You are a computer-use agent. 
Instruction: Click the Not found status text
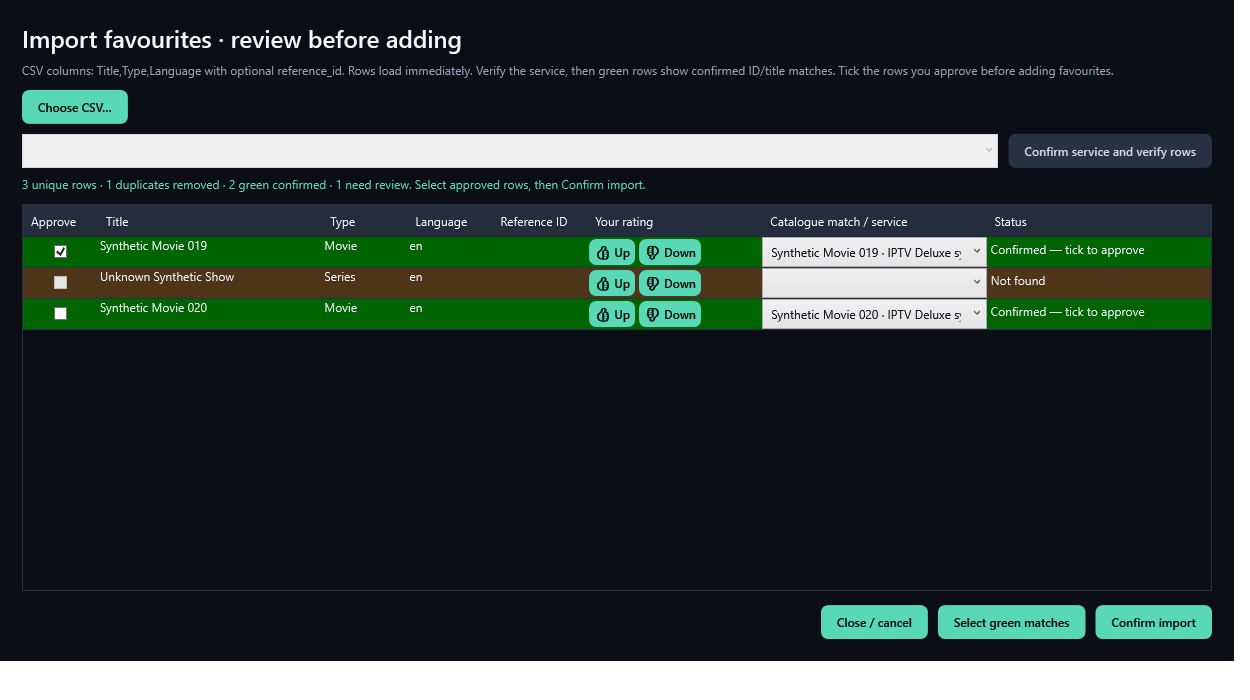point(1018,281)
